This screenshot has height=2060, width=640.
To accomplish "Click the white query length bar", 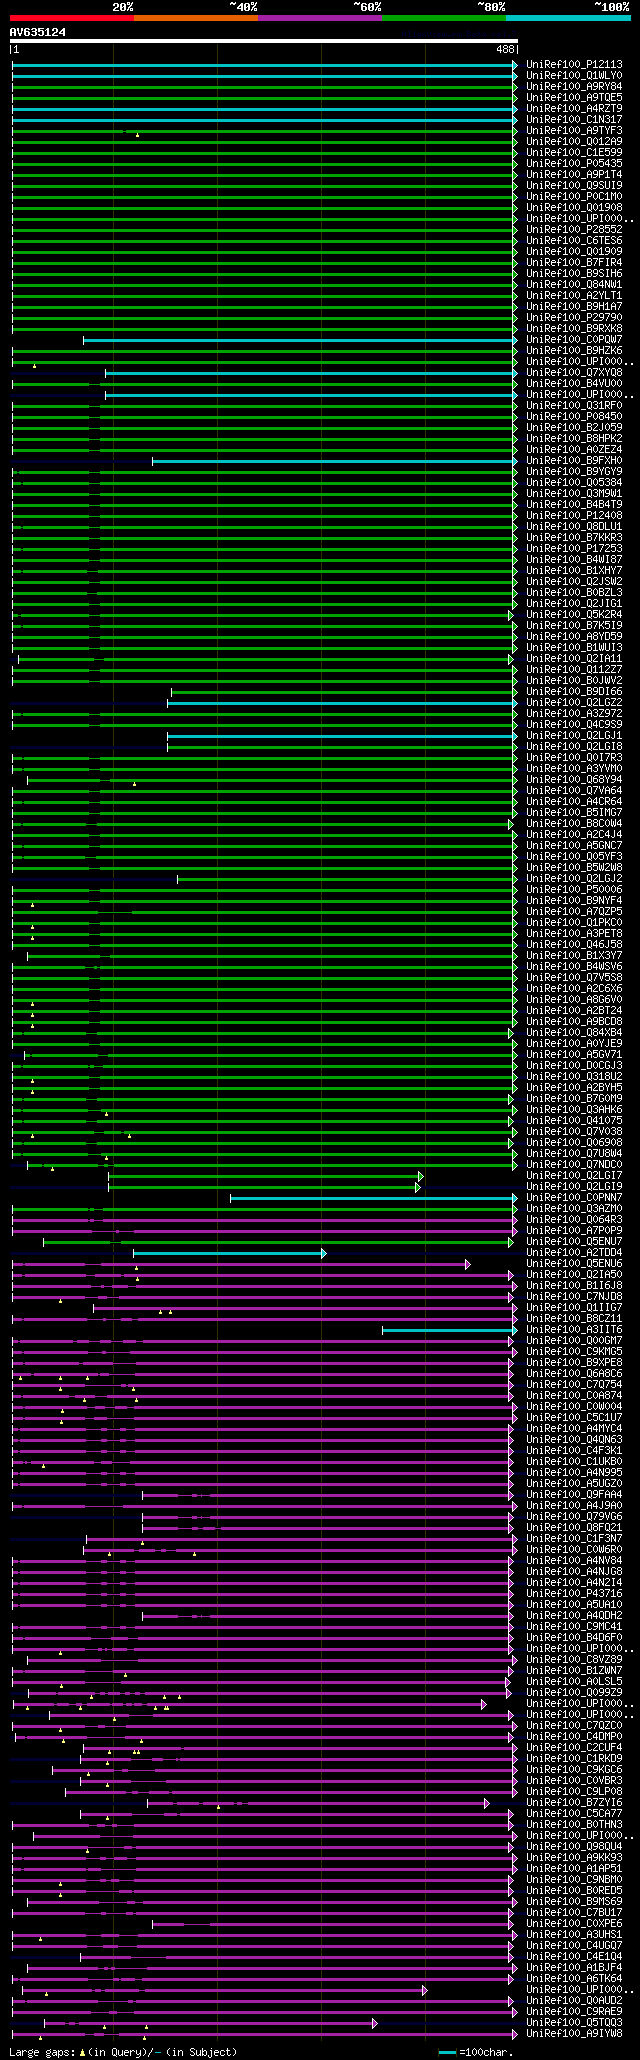I will tap(264, 41).
